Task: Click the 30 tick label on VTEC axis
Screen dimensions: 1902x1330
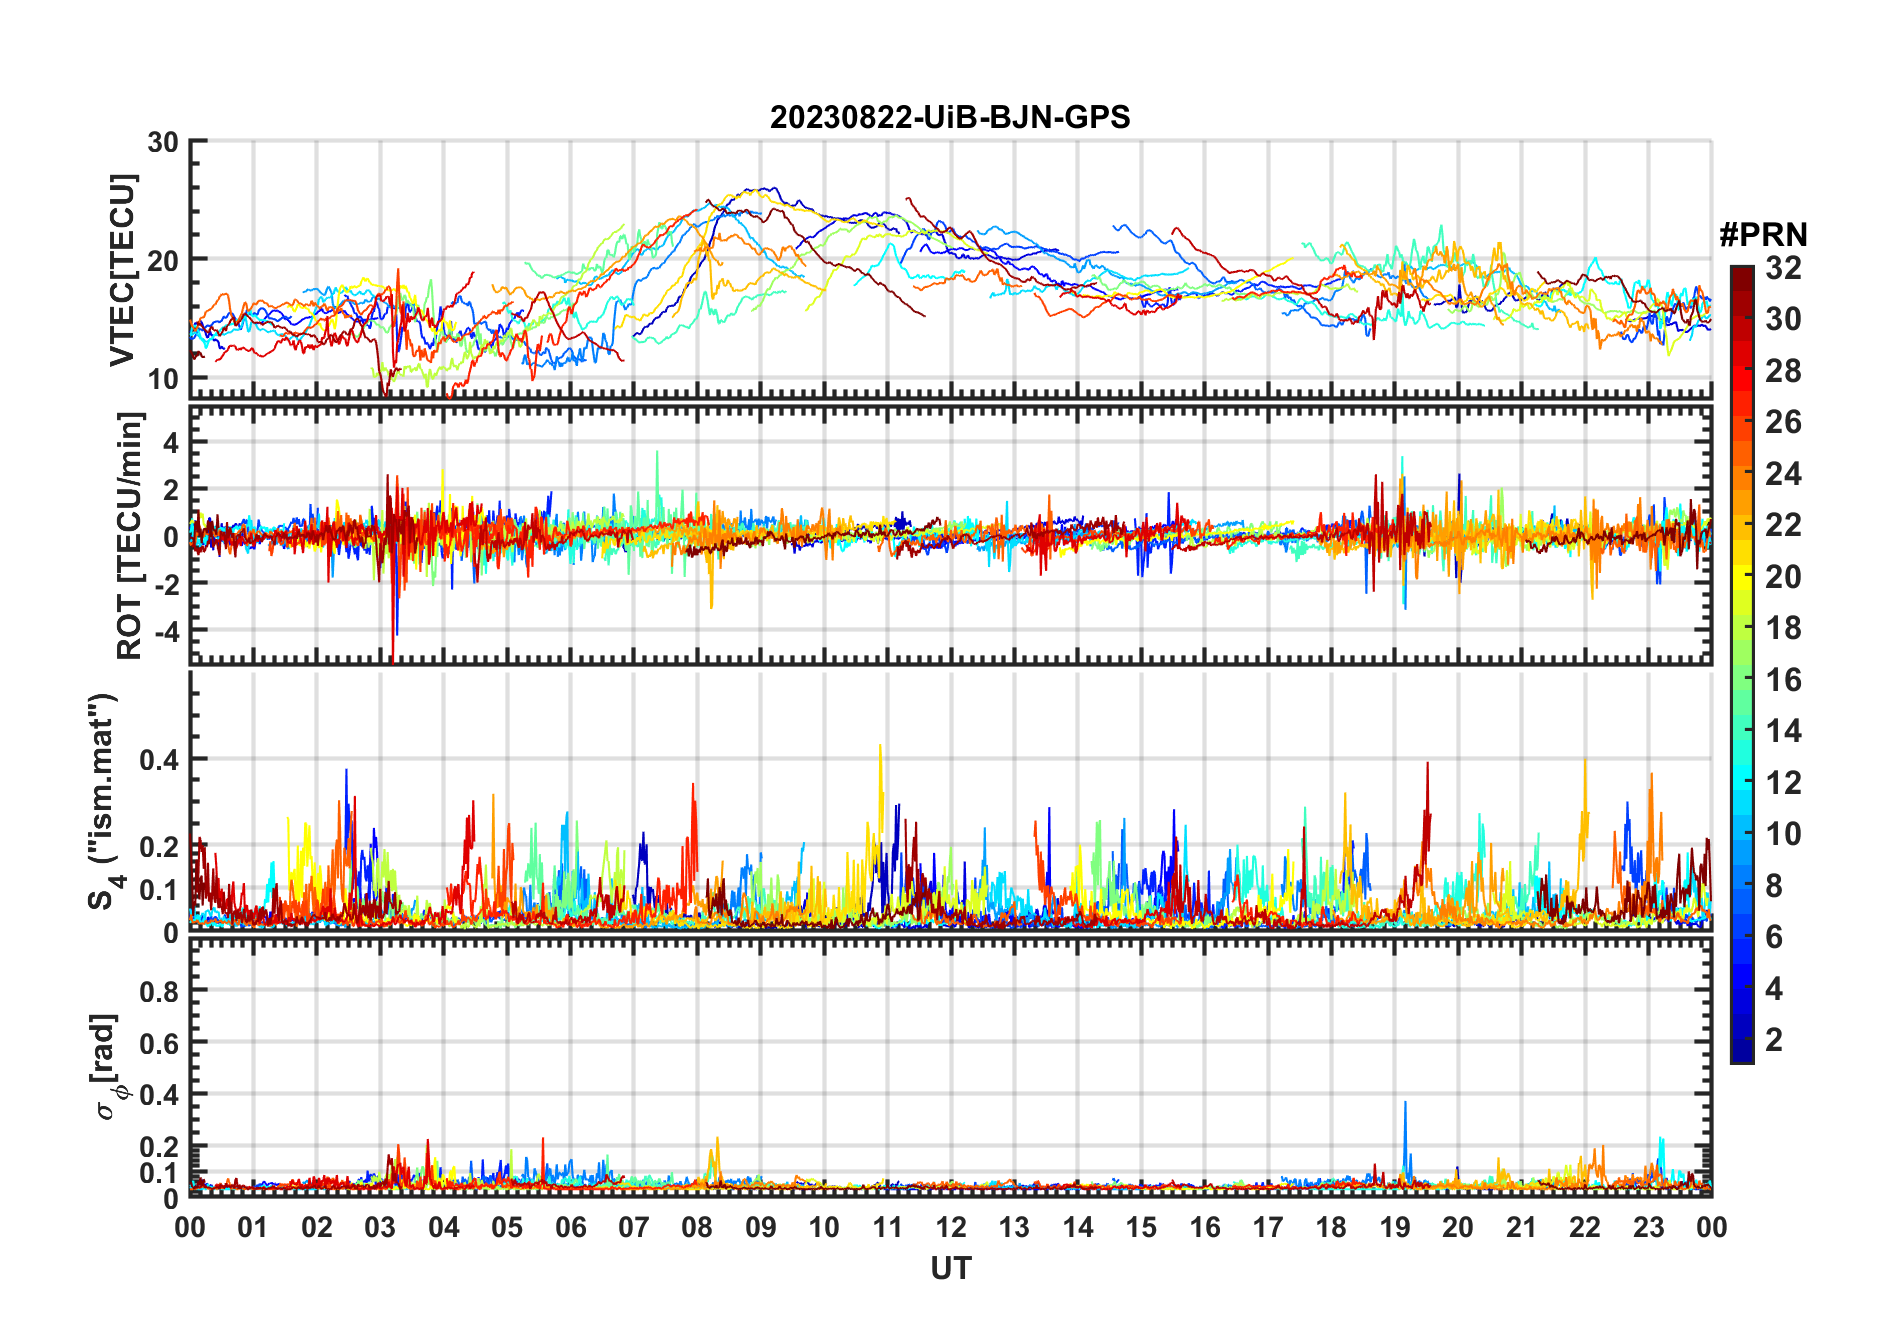Action: pos(163,143)
